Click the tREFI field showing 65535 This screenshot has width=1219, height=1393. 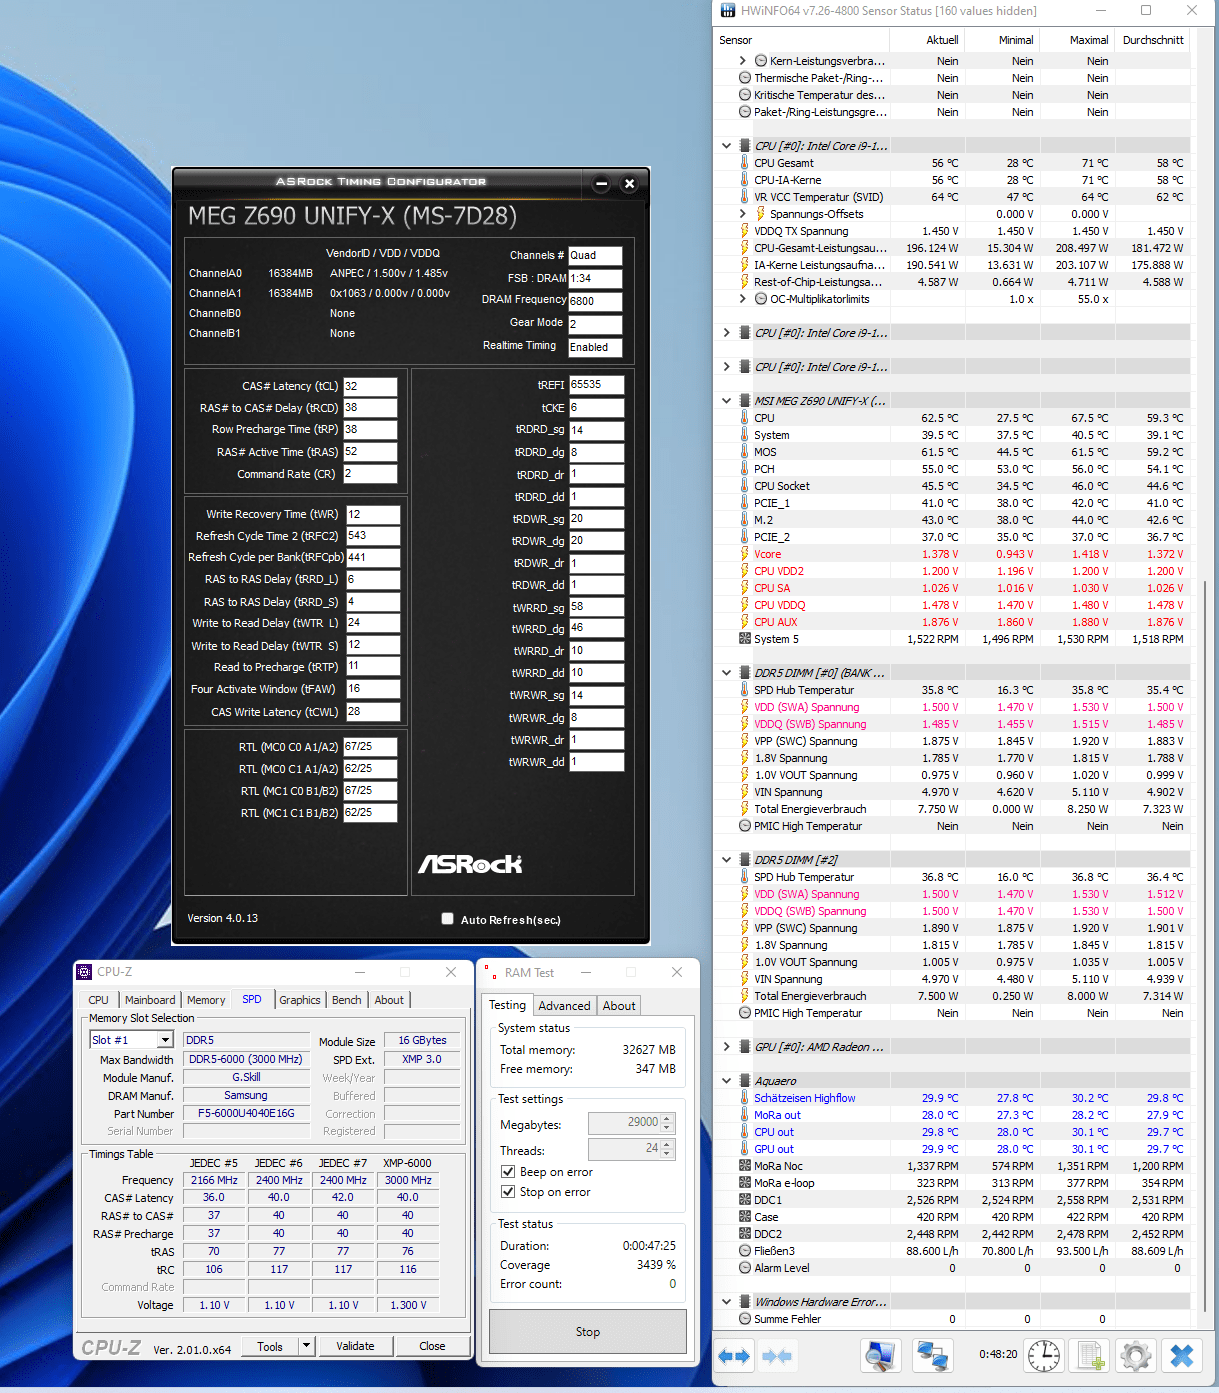(596, 384)
